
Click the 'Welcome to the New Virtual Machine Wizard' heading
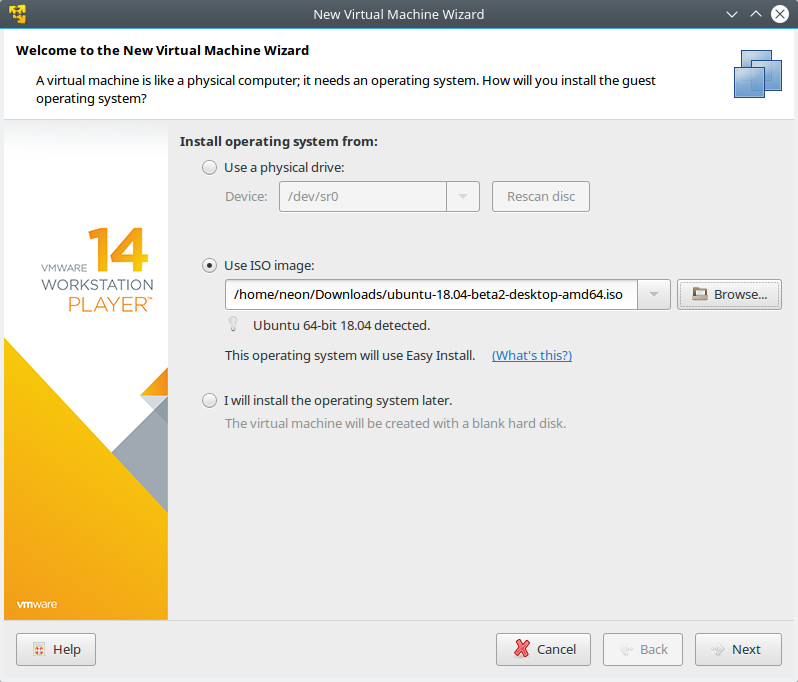click(162, 50)
